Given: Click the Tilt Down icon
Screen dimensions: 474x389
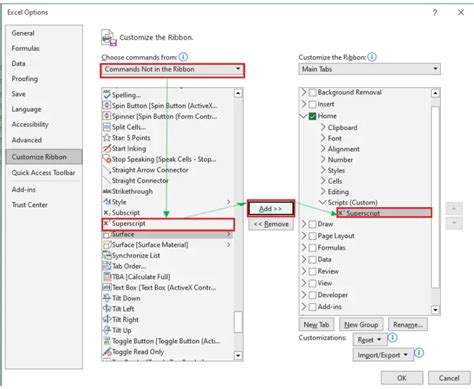Looking at the screenshot, I should pyautogui.click(x=107, y=298).
